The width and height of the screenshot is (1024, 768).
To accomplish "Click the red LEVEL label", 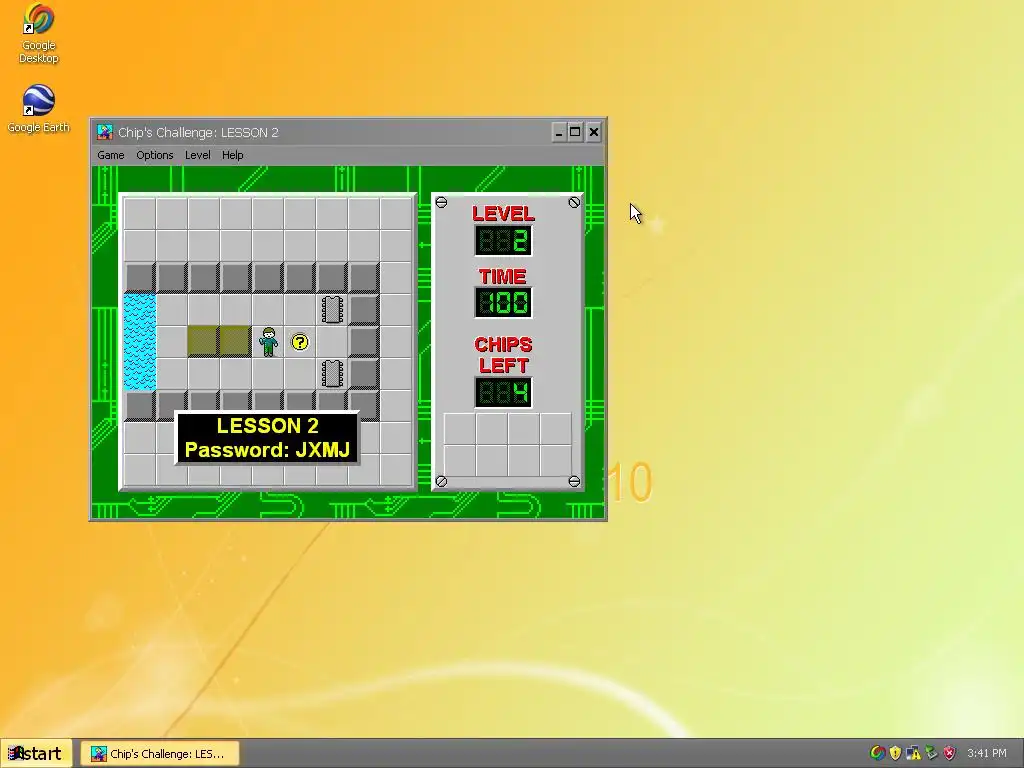I will [x=503, y=214].
